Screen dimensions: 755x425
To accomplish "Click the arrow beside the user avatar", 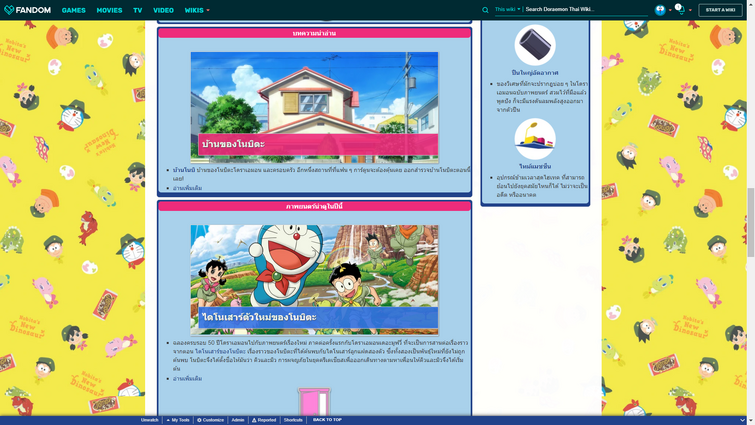I will (x=670, y=10).
